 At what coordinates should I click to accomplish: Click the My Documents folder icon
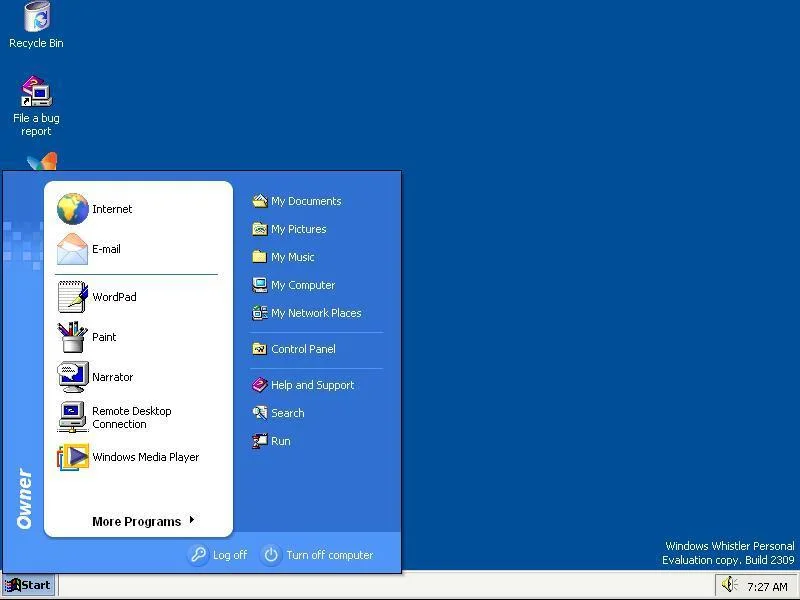coord(260,201)
